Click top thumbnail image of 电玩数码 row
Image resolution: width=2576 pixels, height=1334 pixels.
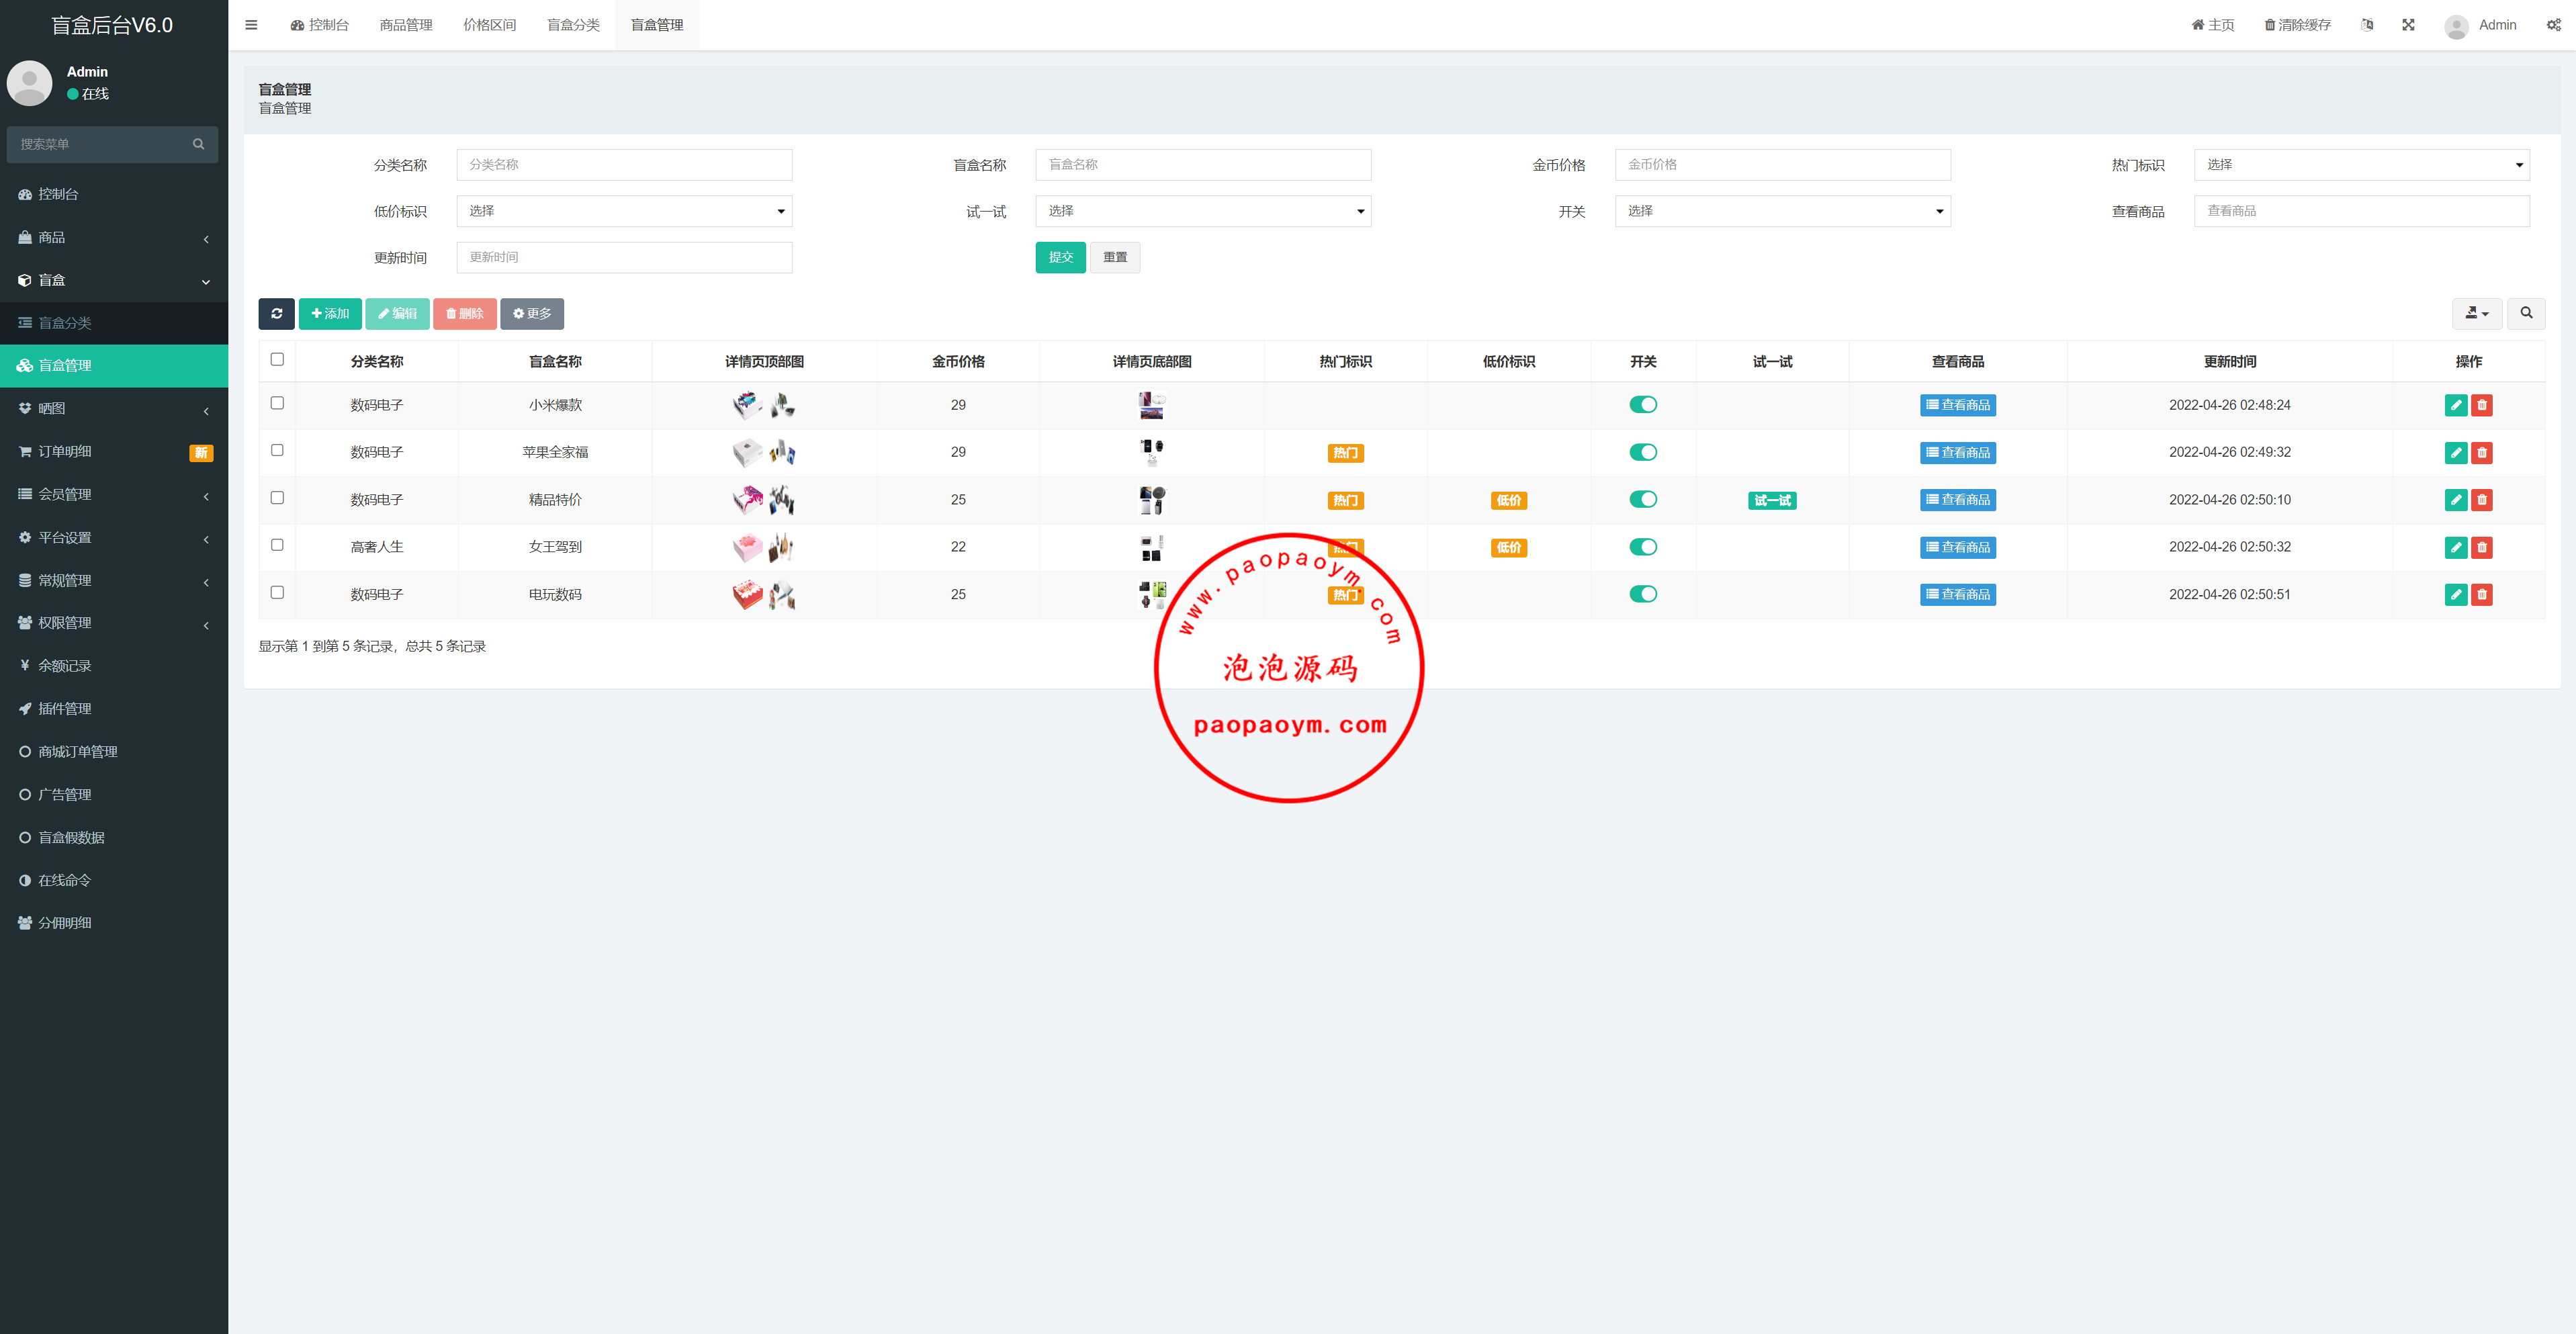tap(748, 595)
